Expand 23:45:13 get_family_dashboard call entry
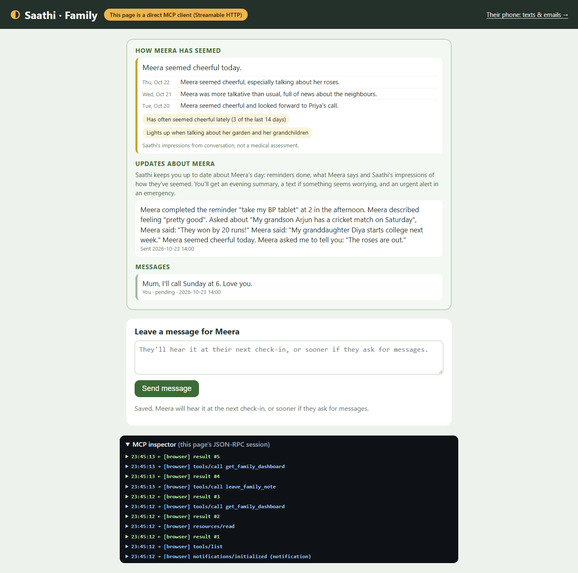 click(205, 466)
